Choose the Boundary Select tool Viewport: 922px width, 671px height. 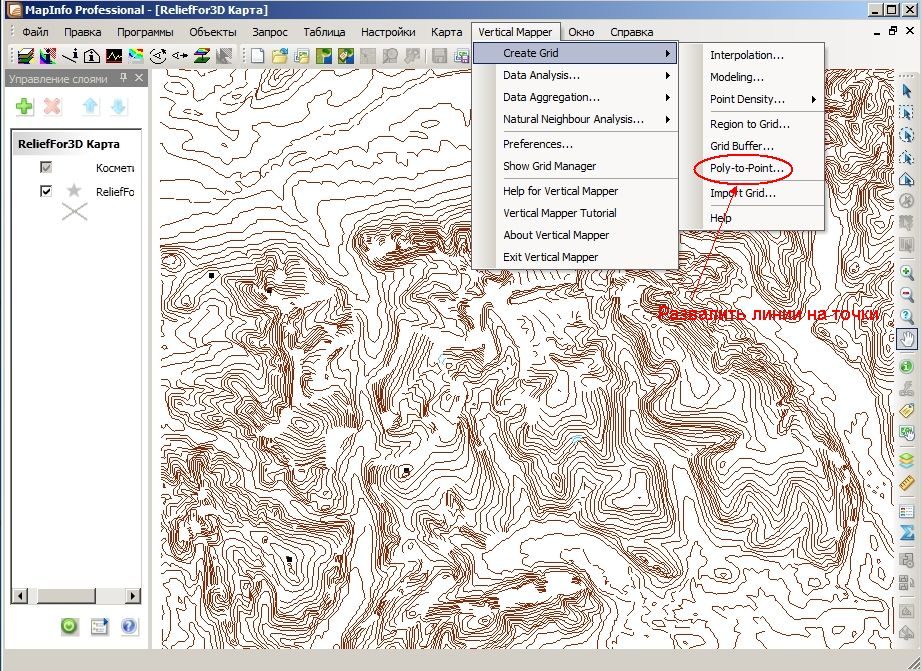point(906,179)
